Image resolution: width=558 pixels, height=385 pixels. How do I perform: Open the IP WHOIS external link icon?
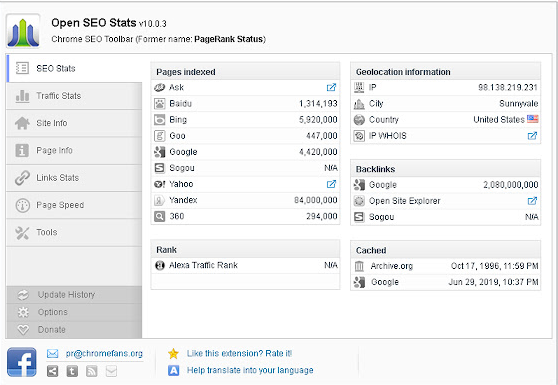532,136
